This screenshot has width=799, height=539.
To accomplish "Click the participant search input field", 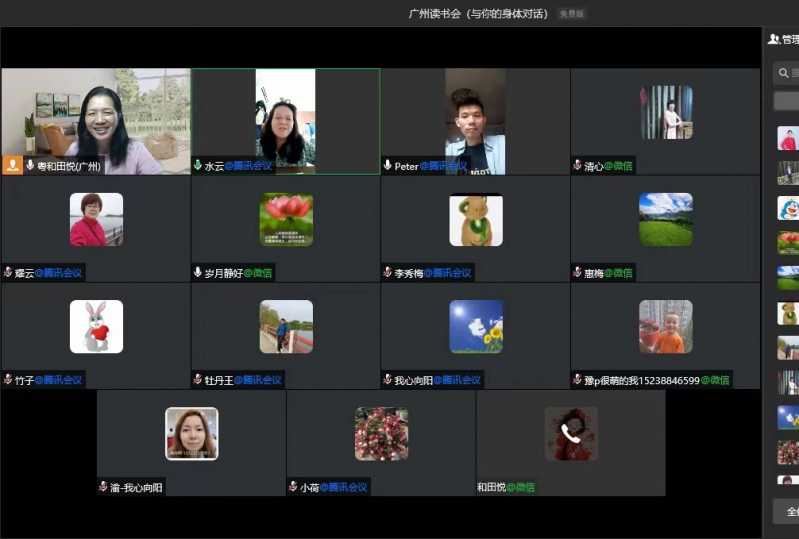I will tap(793, 73).
